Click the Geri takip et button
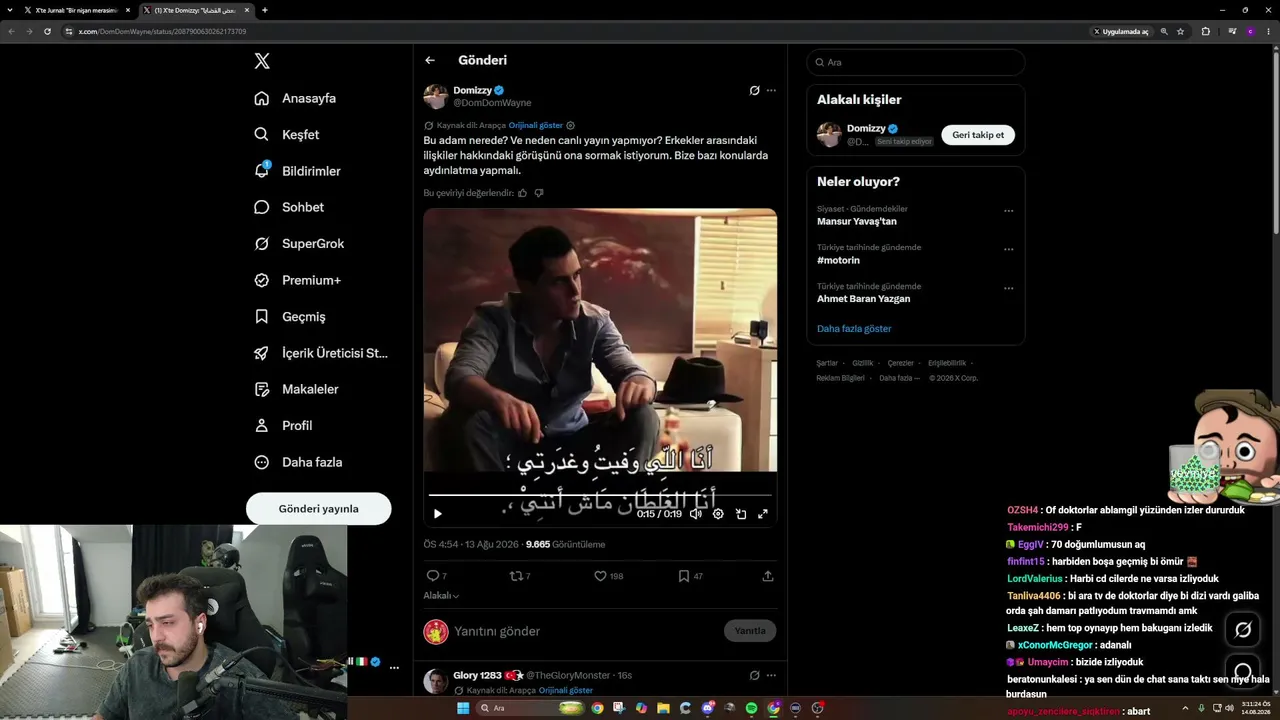The height and width of the screenshot is (720, 1280). [978, 135]
